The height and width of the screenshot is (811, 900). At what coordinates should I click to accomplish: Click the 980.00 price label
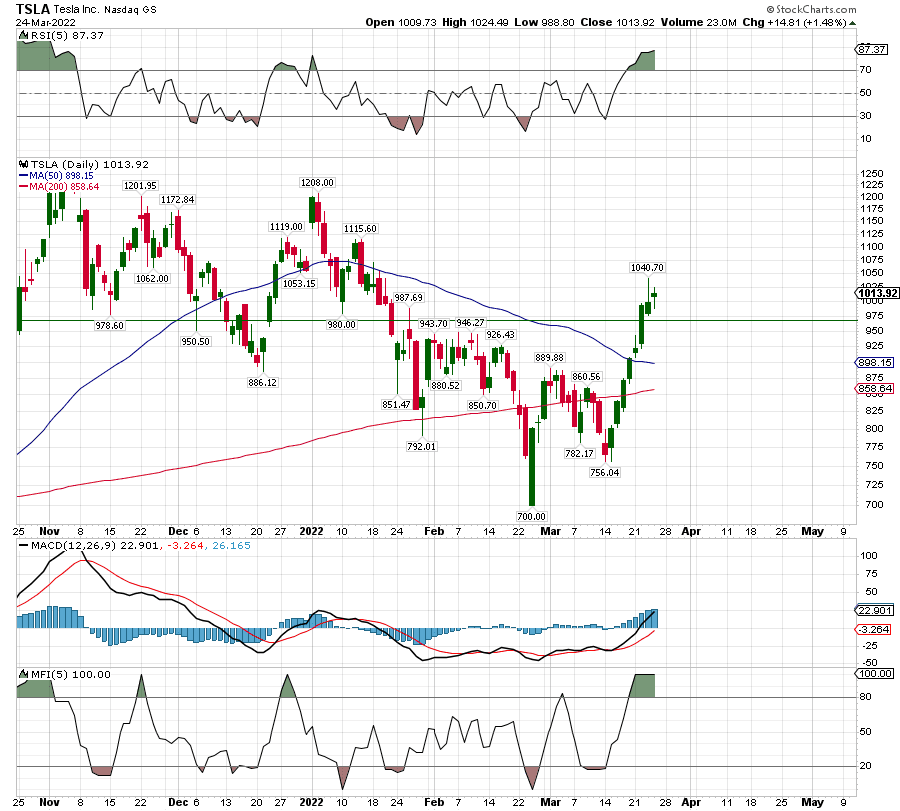click(341, 324)
